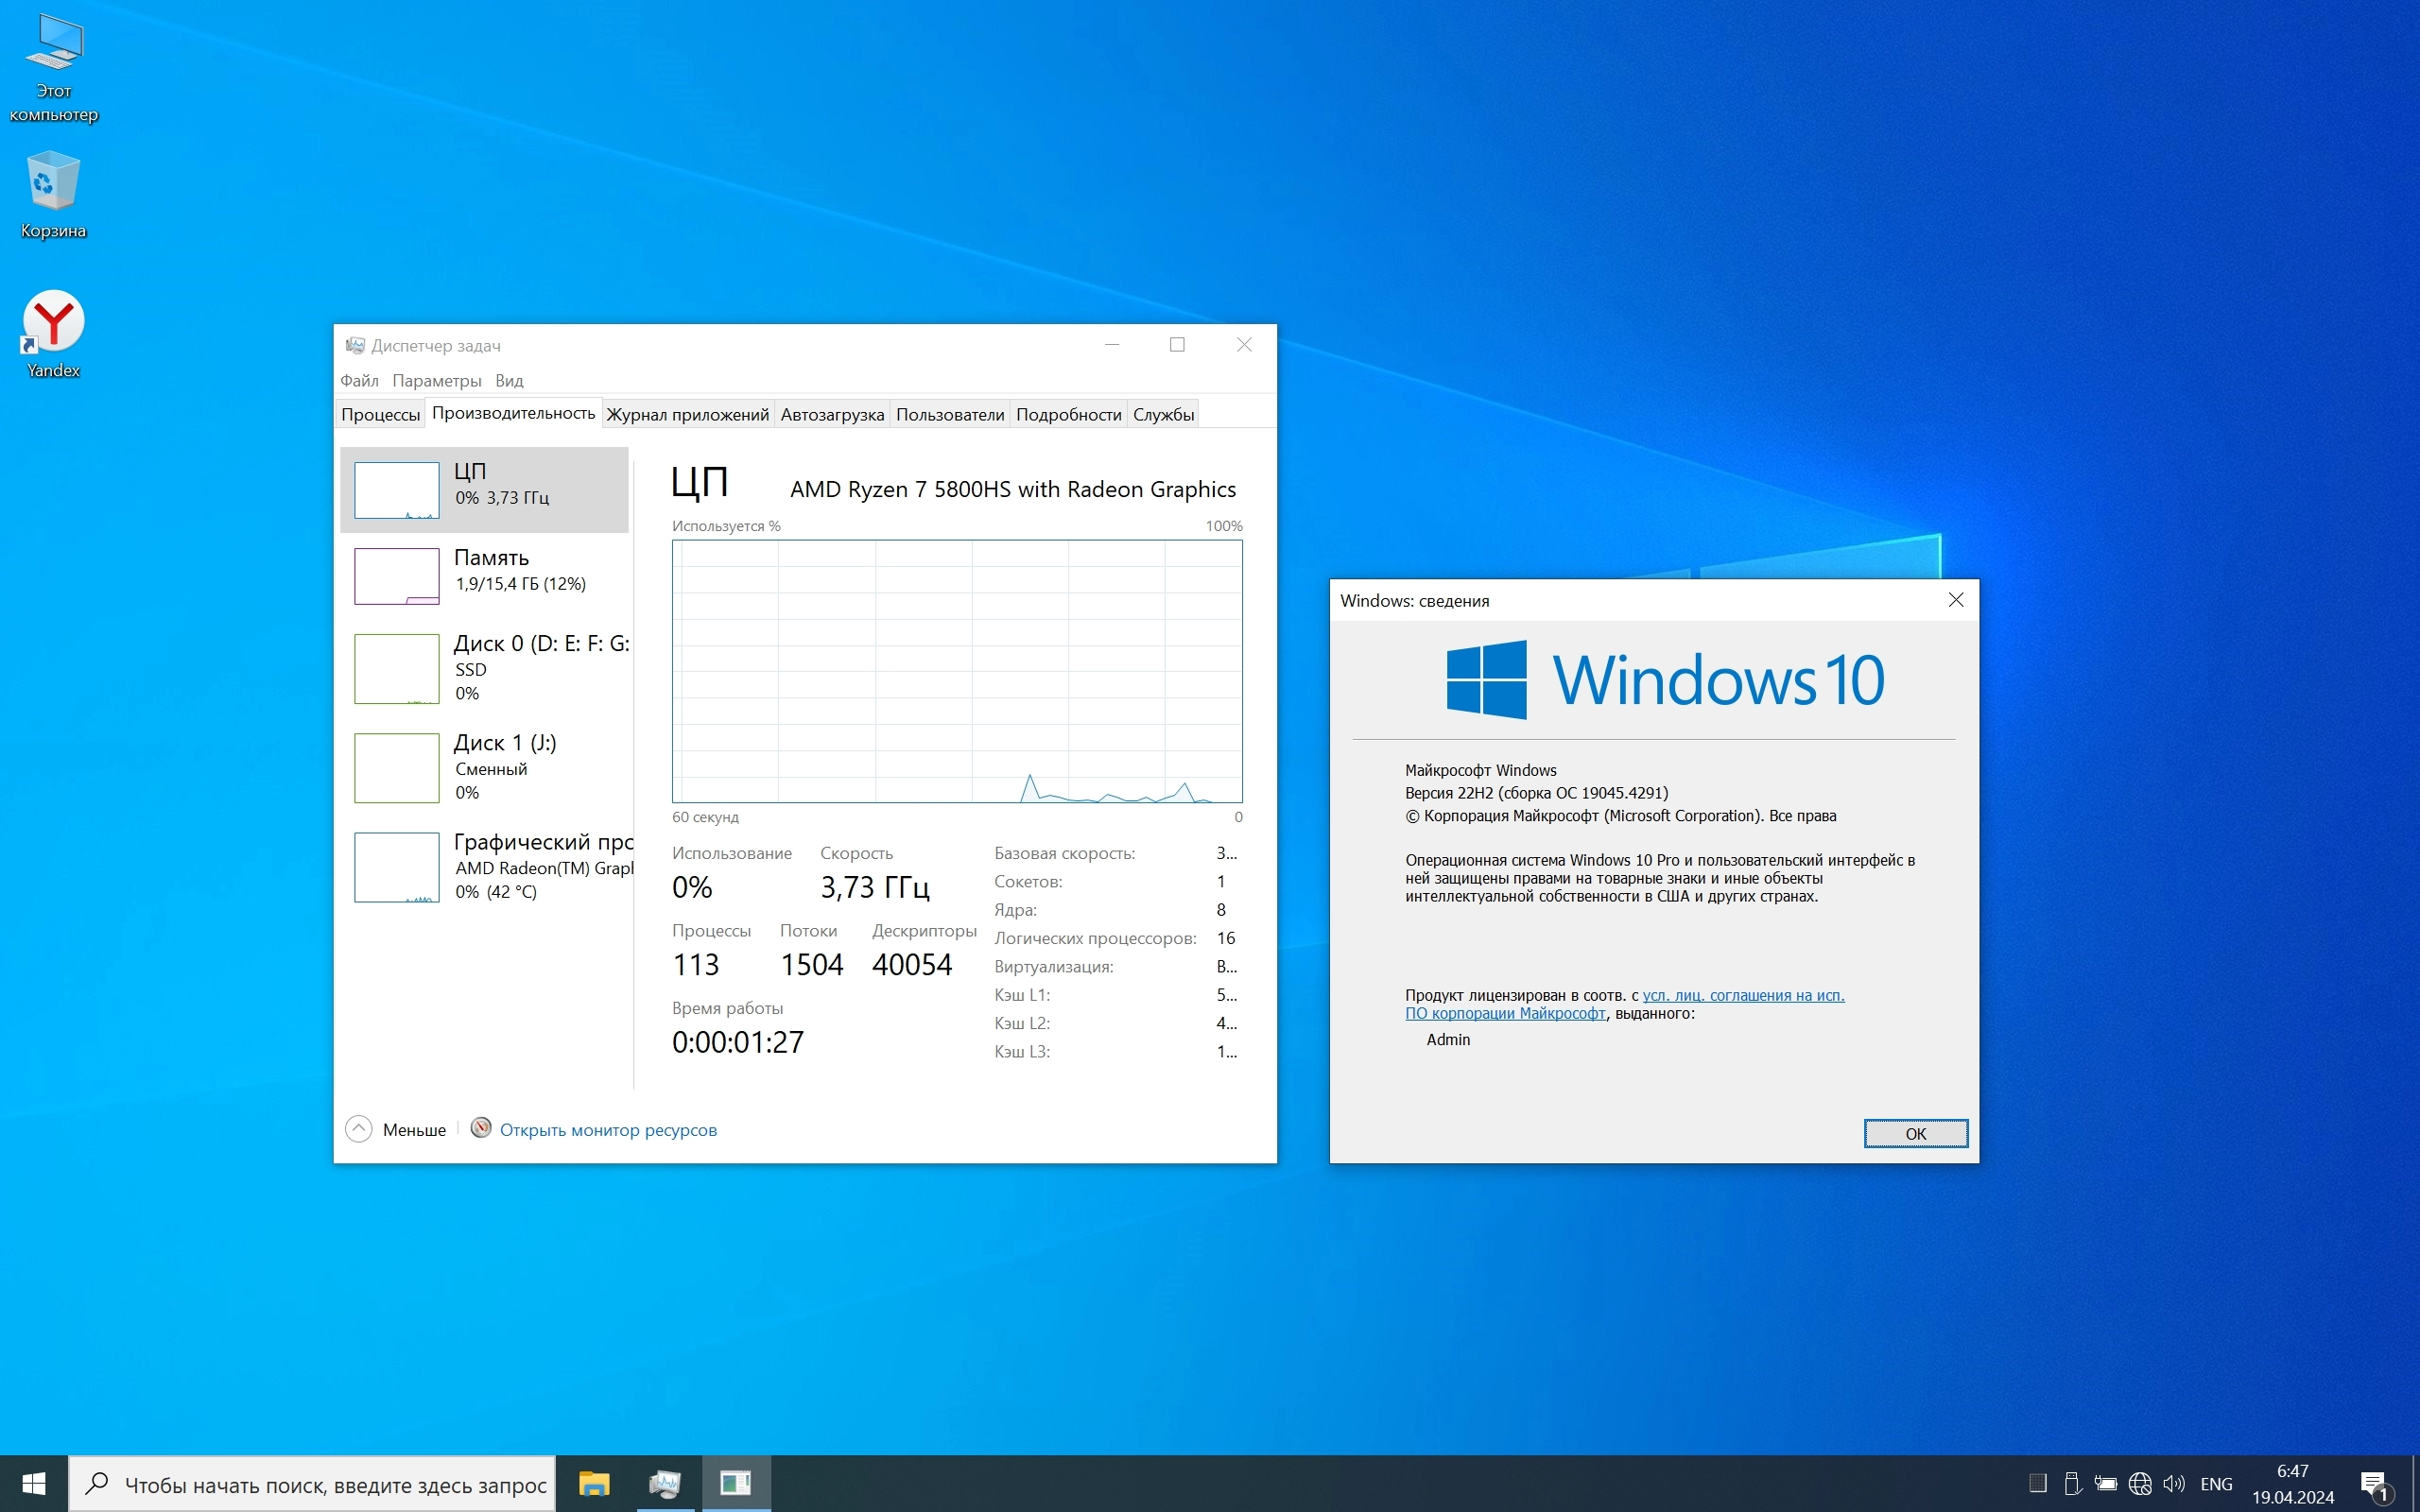Open the Yandex browser desktop shortcut
This screenshot has width=2420, height=1512.
(53, 322)
